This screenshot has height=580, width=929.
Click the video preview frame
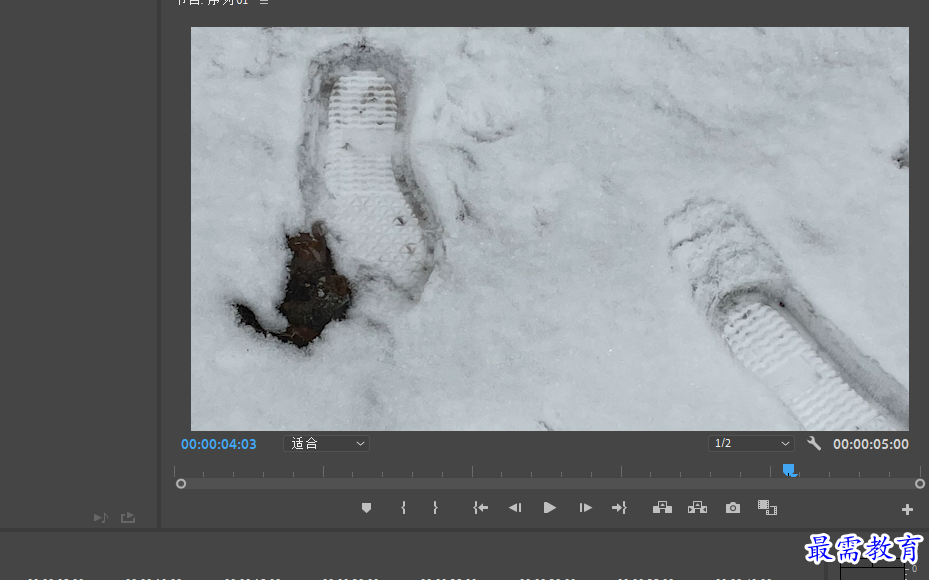pos(549,229)
